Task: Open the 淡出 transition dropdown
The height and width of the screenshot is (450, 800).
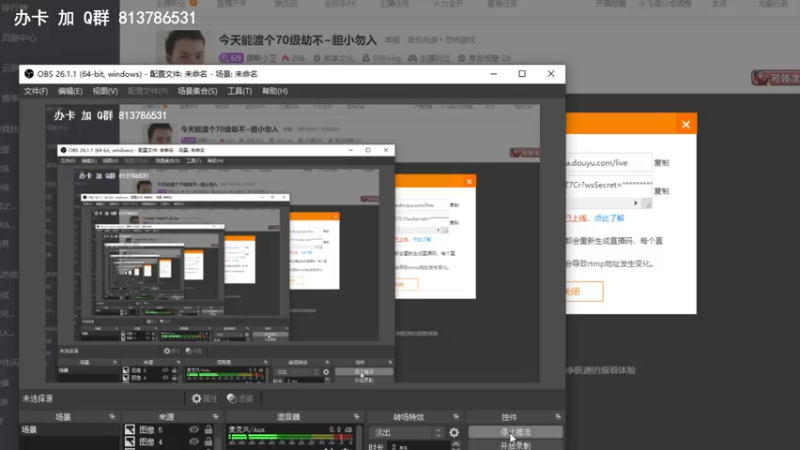Action: [x=407, y=433]
